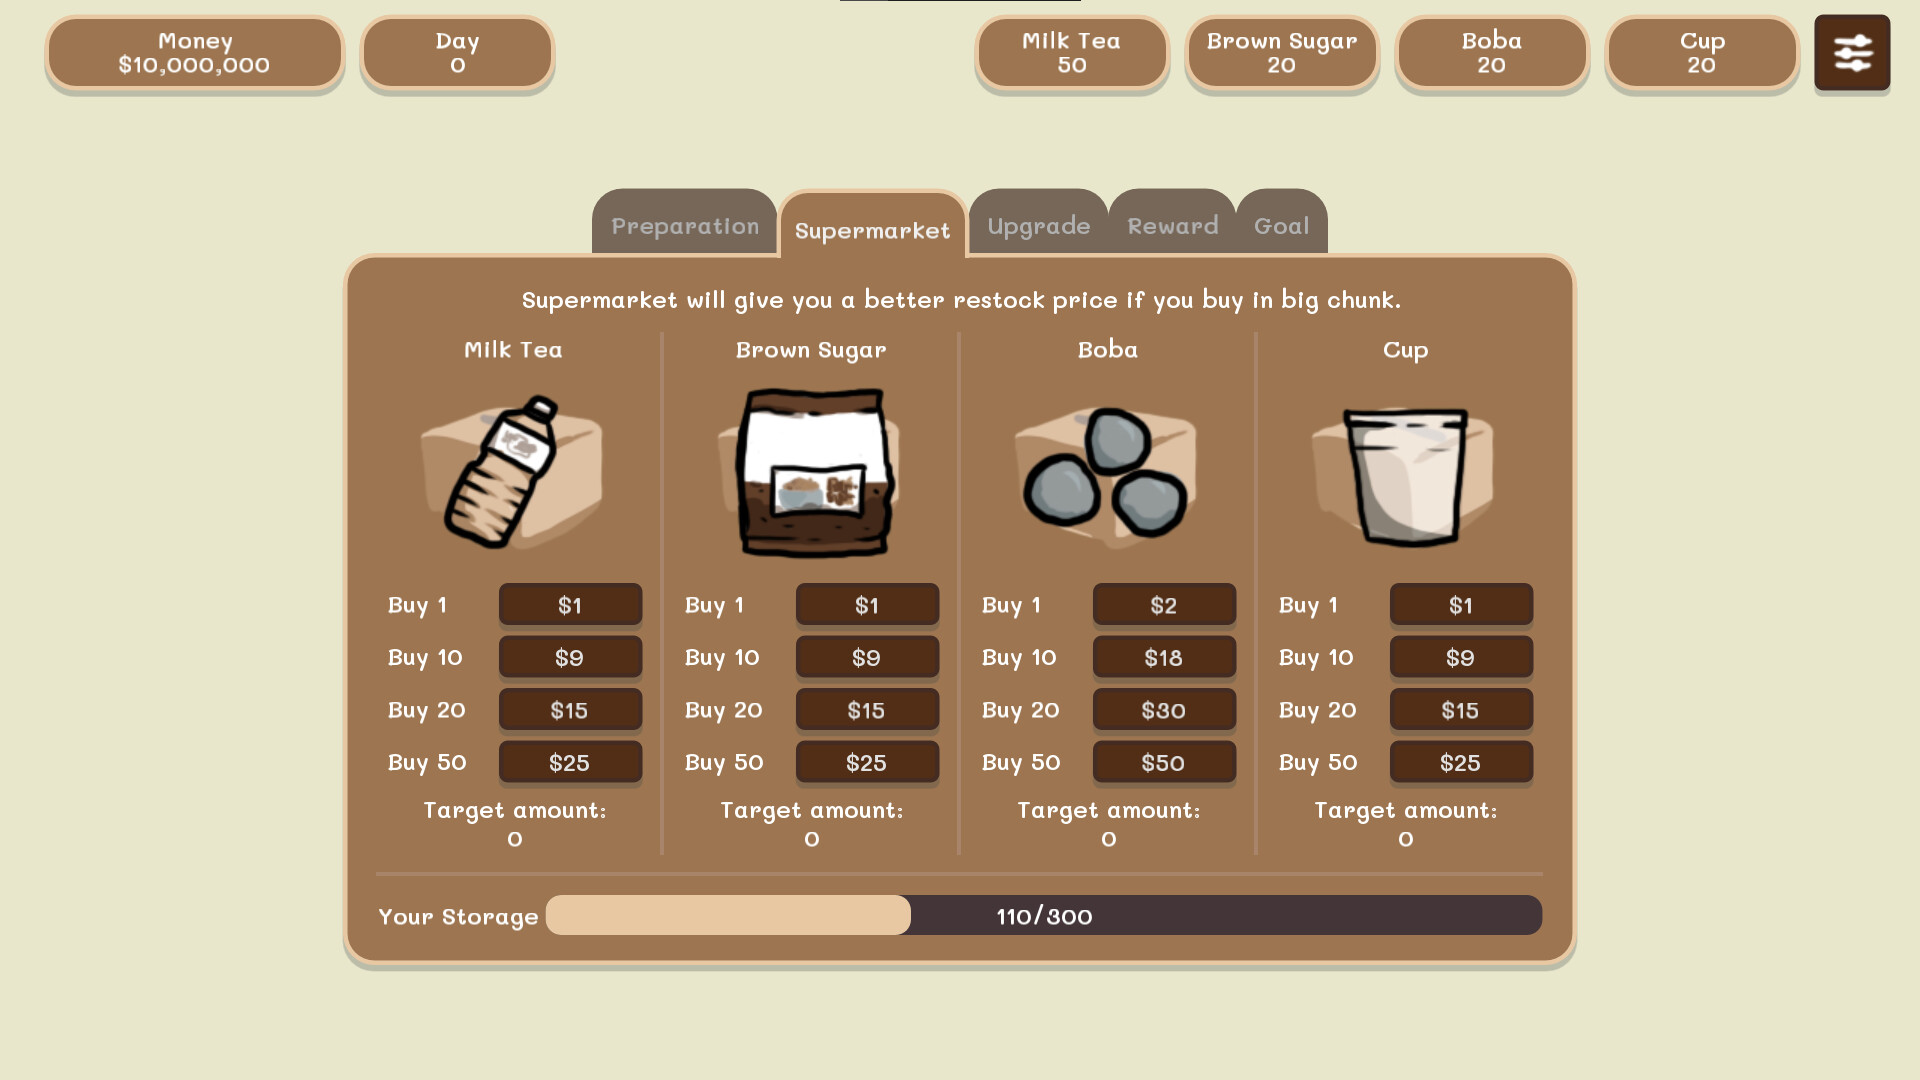Expand Boba target amount setting

(x=1109, y=823)
